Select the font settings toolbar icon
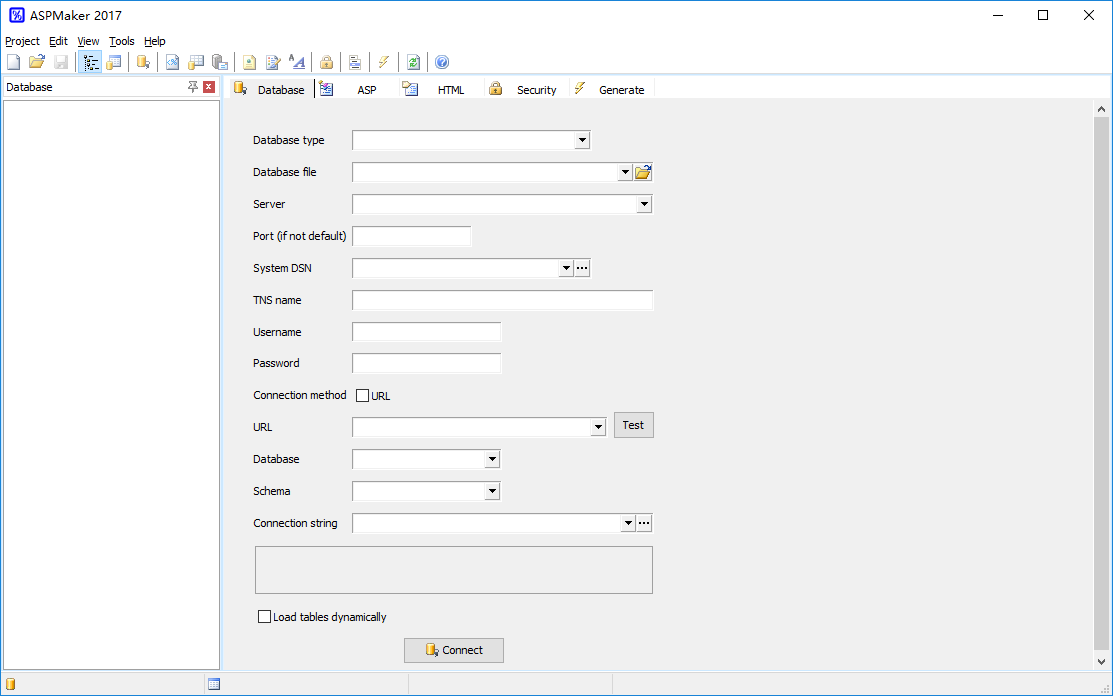1113x696 pixels. [296, 61]
